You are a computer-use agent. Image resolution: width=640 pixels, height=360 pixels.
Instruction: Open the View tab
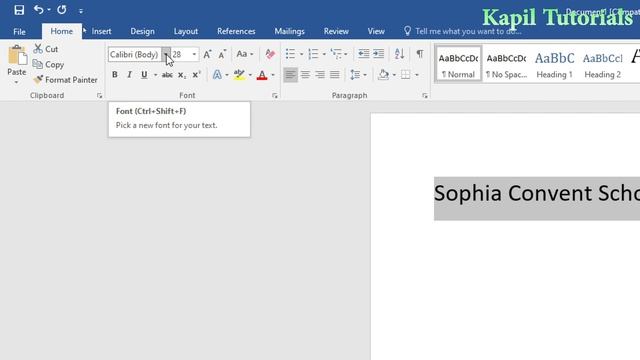(376, 31)
